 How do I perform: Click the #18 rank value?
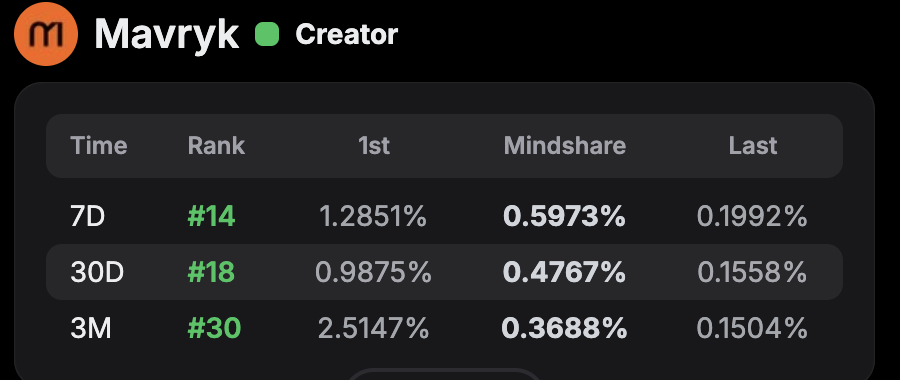click(211, 272)
